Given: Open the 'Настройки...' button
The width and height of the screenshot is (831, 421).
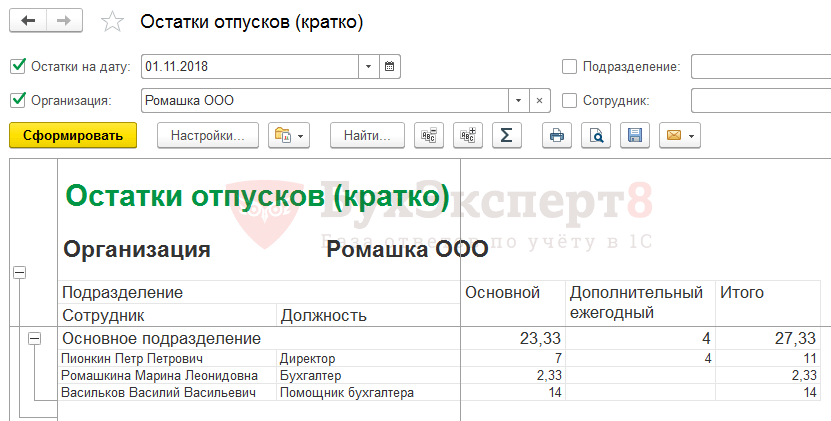Looking at the screenshot, I should tap(208, 136).
